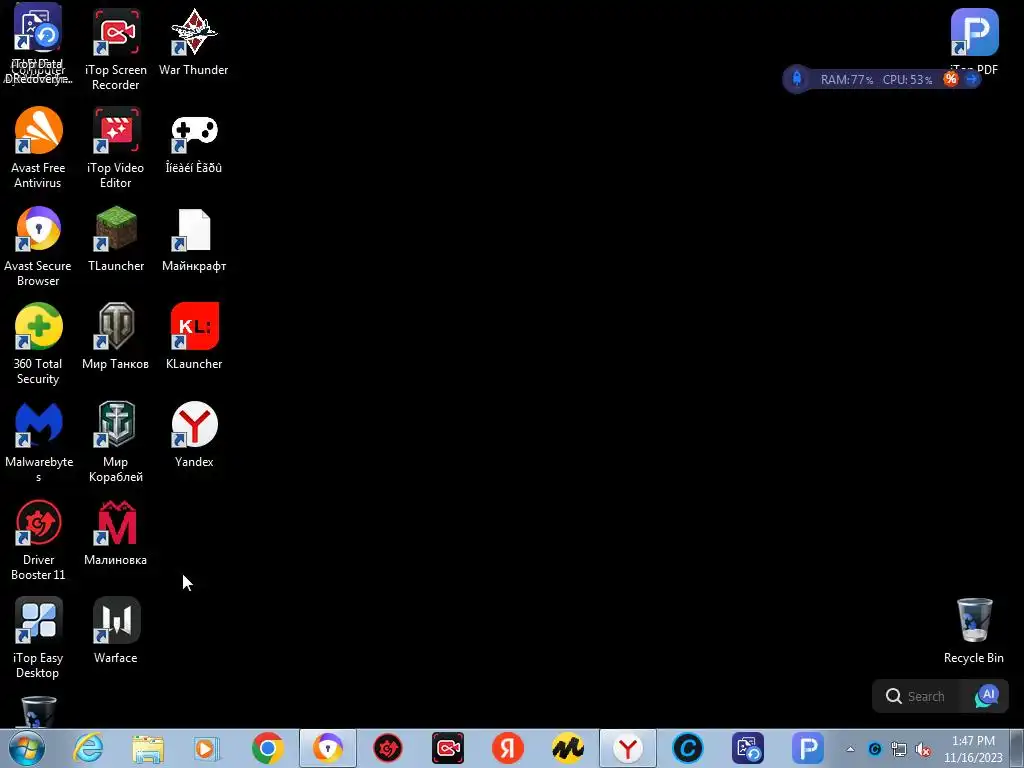Open iTop PDF desktop shortcut

coord(974,40)
